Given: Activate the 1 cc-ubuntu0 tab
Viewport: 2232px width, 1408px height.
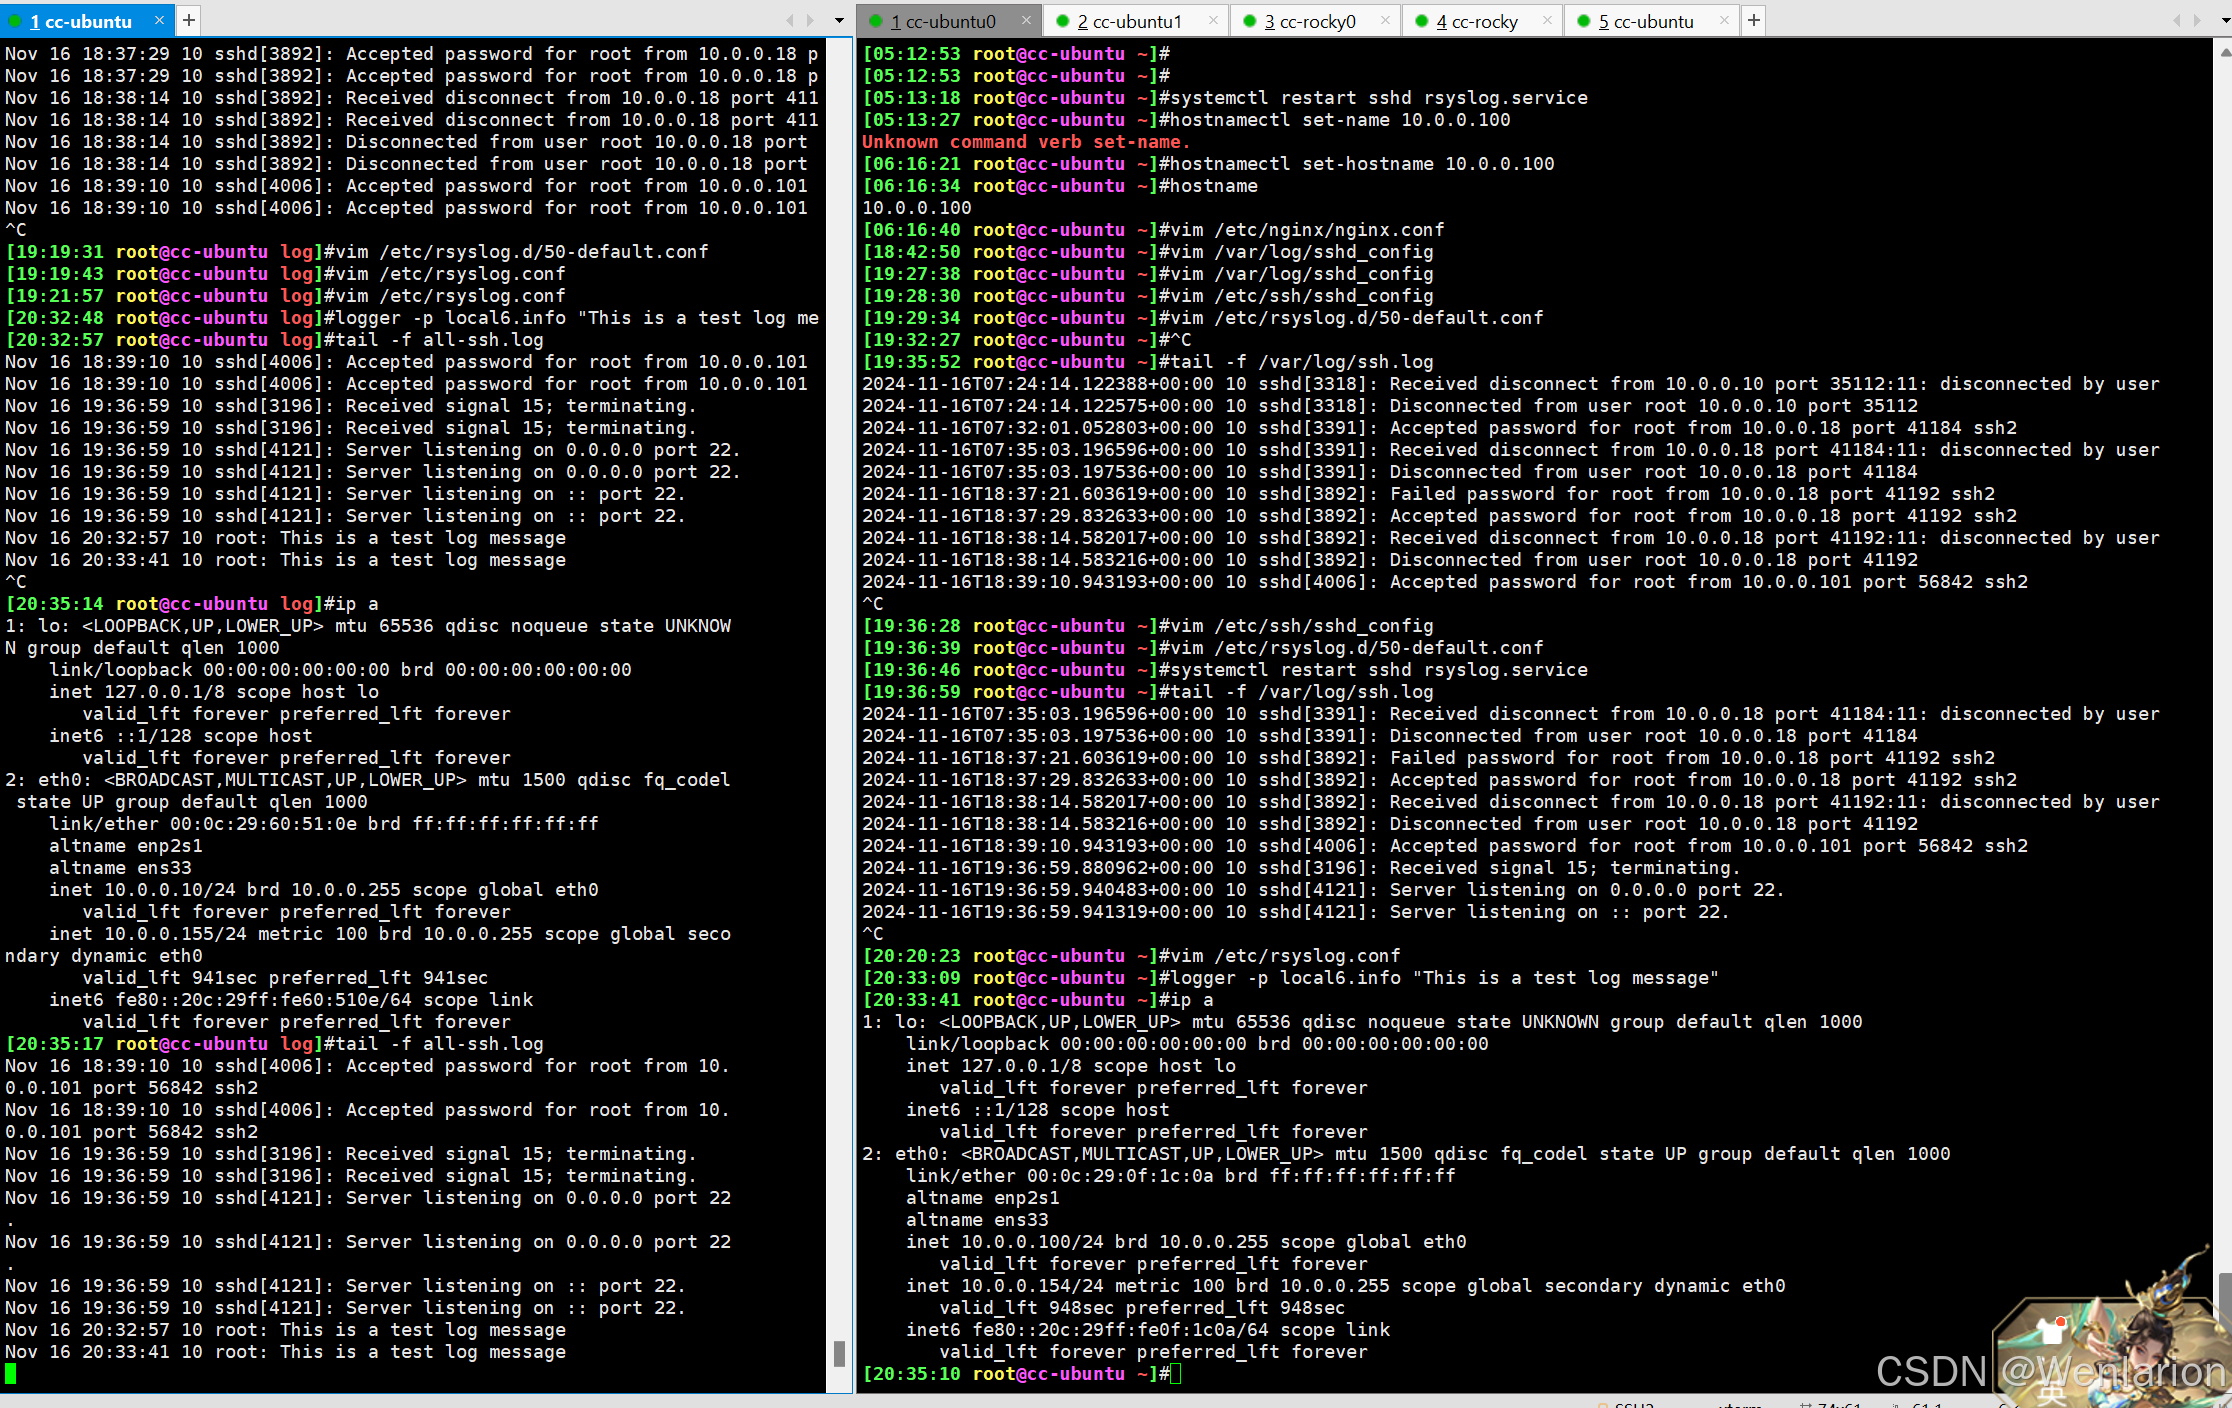Looking at the screenshot, I should coord(942,21).
